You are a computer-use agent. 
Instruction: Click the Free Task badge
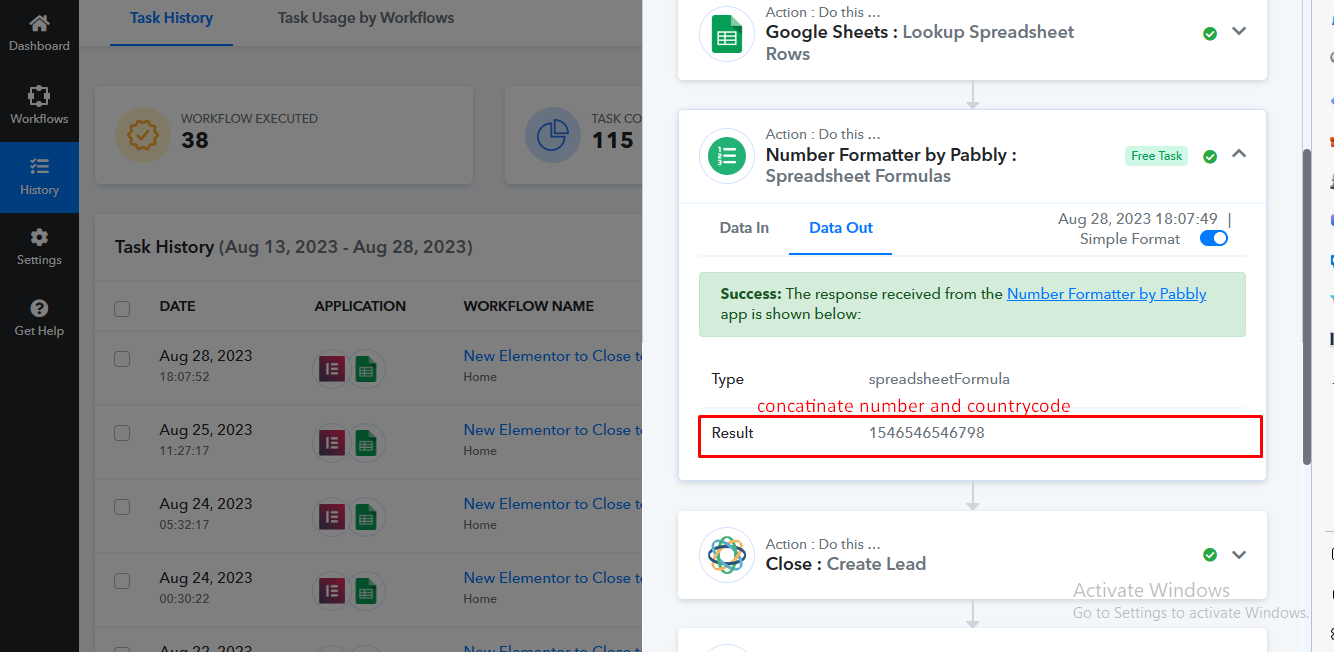[1156, 156]
